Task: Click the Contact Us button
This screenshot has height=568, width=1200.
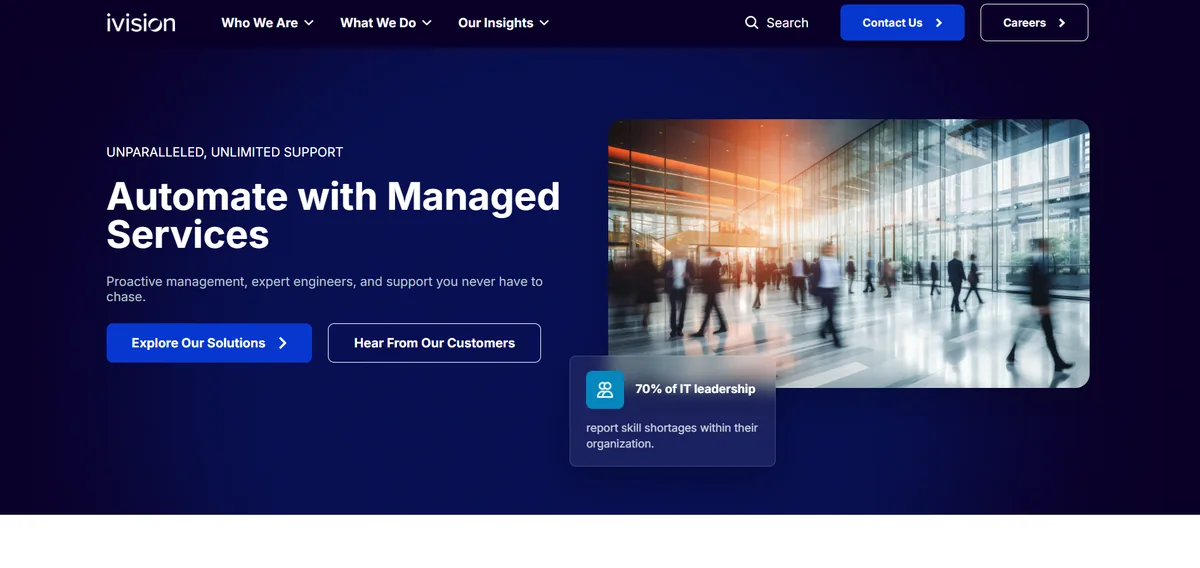Action: pyautogui.click(x=902, y=23)
